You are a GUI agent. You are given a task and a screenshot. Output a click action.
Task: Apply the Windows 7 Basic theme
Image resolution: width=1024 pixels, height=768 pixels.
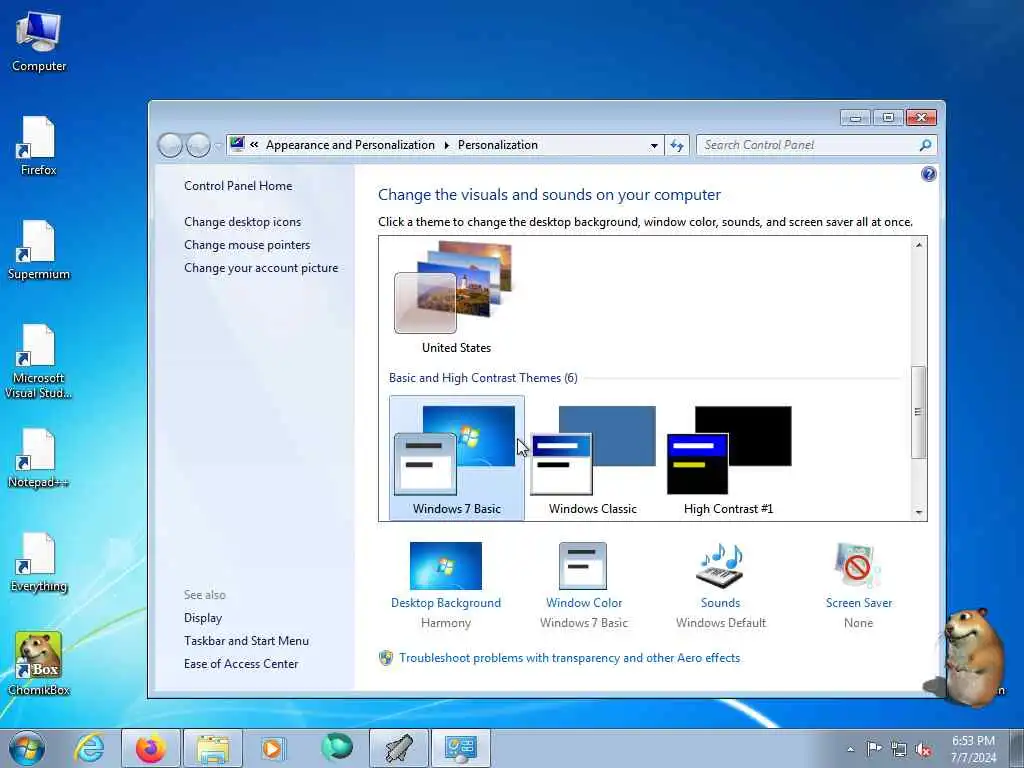tap(456, 458)
